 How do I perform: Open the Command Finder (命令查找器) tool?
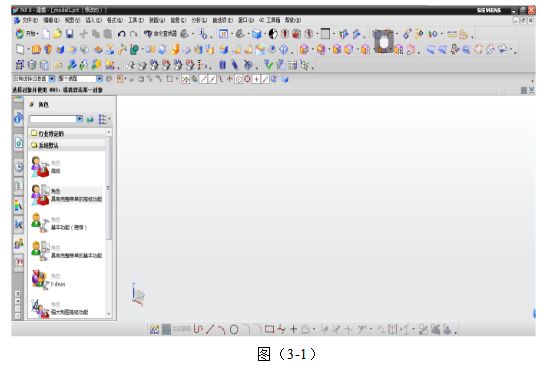pos(160,34)
